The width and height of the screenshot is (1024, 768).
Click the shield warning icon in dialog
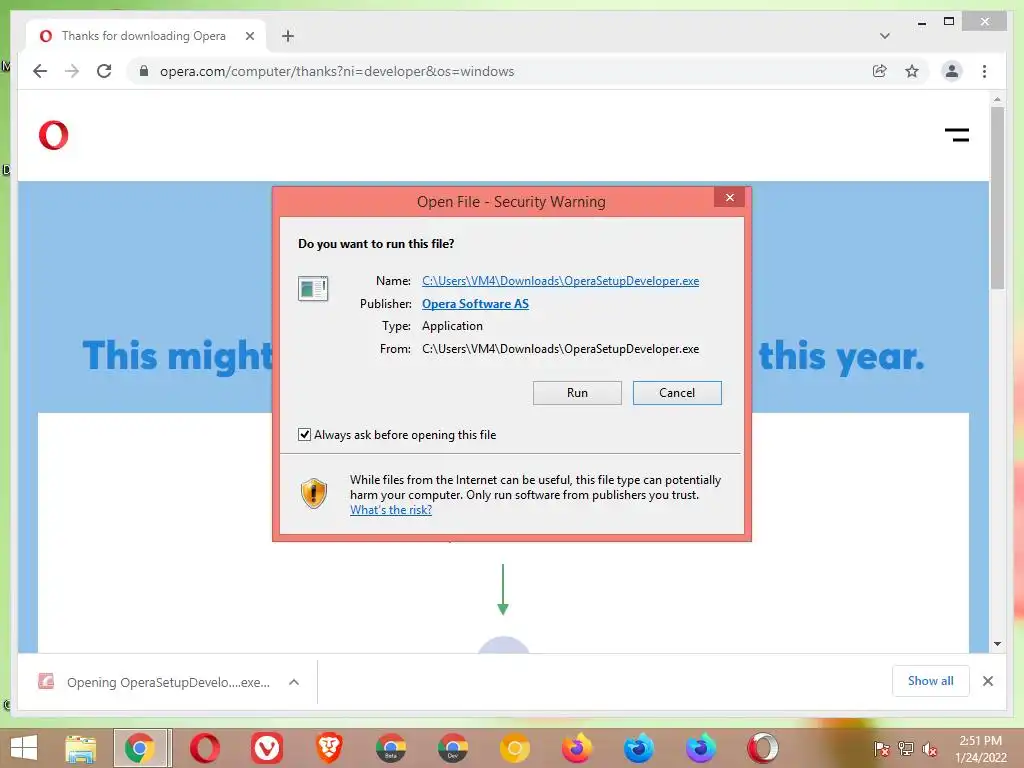314,493
